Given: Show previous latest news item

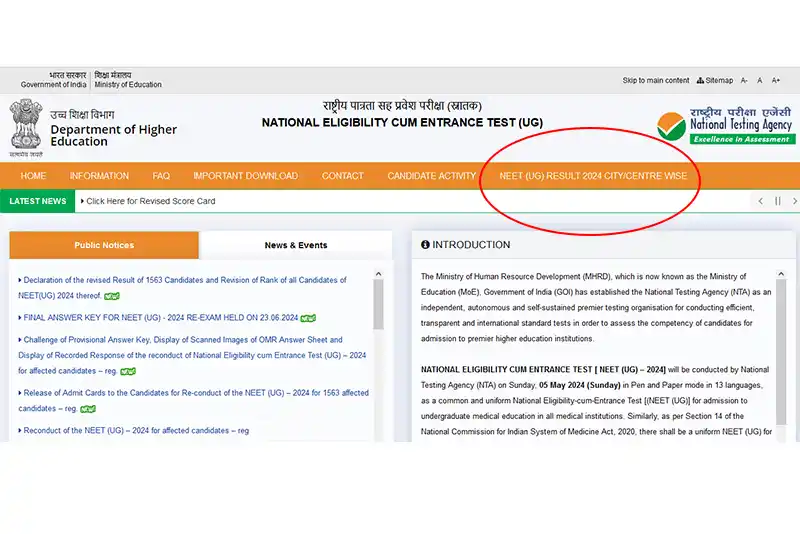Looking at the screenshot, I should [760, 201].
